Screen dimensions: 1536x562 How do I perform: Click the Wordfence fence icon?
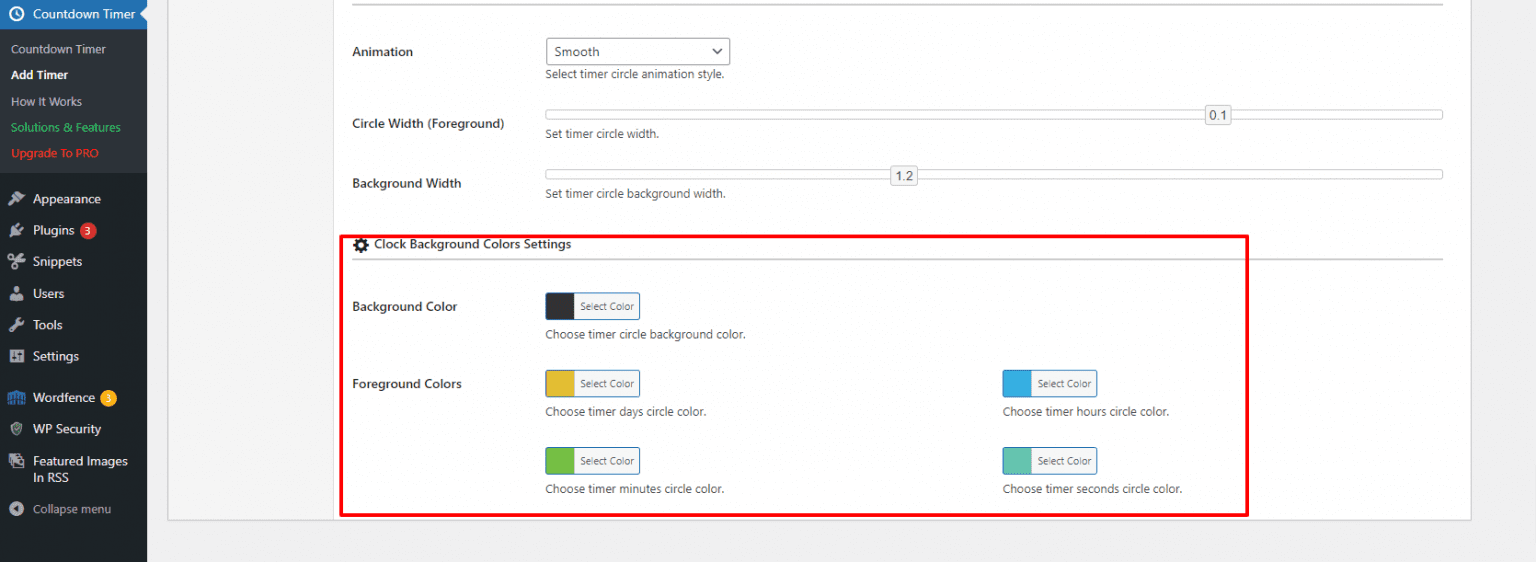pos(16,398)
